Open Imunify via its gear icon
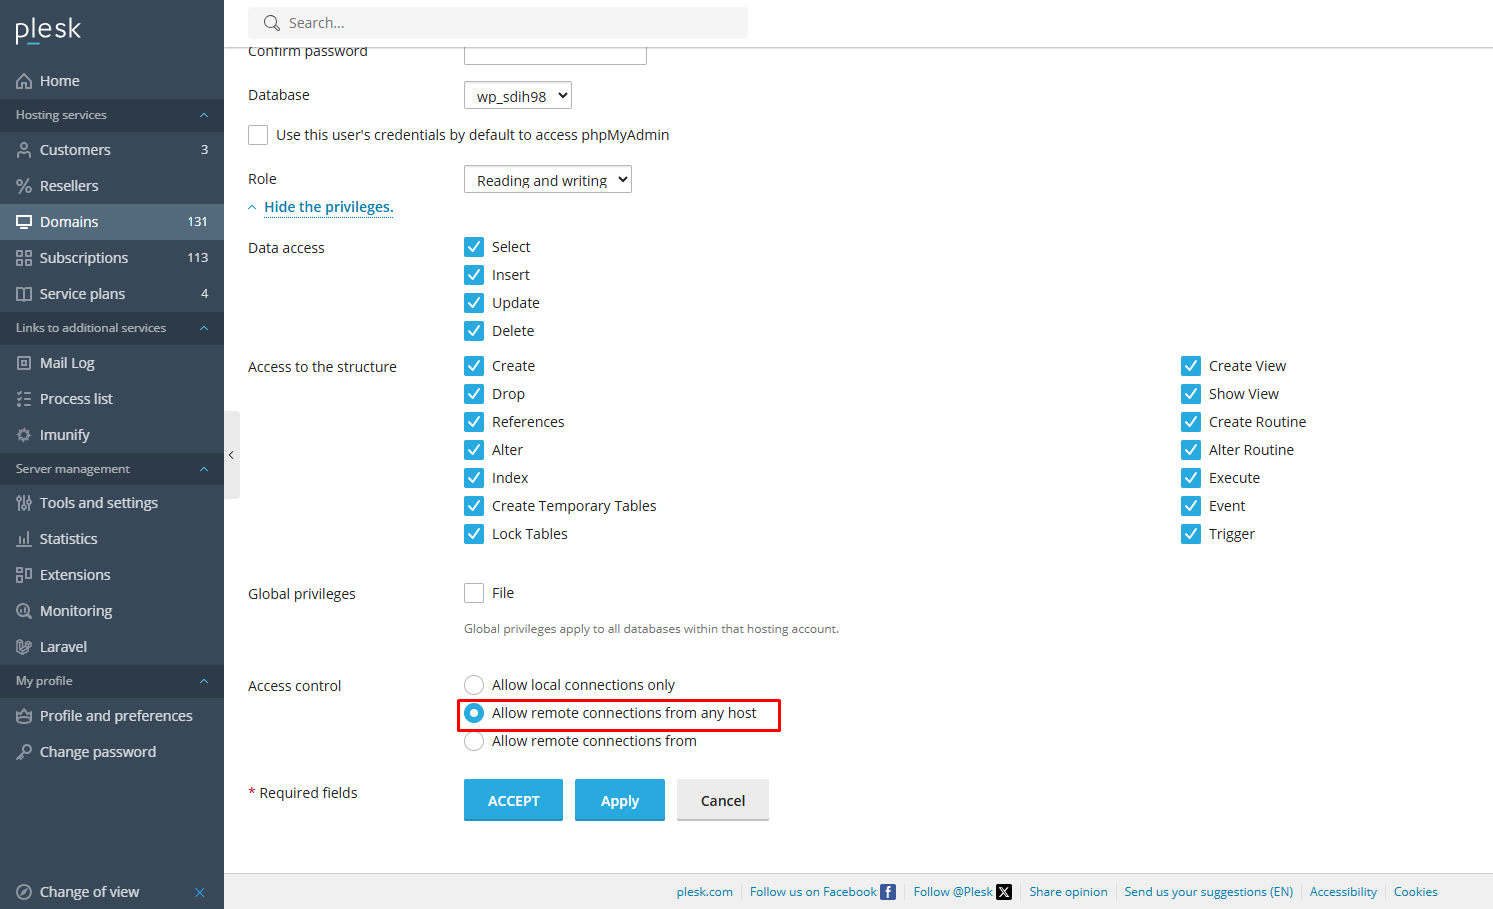The width and height of the screenshot is (1493, 909). point(24,435)
